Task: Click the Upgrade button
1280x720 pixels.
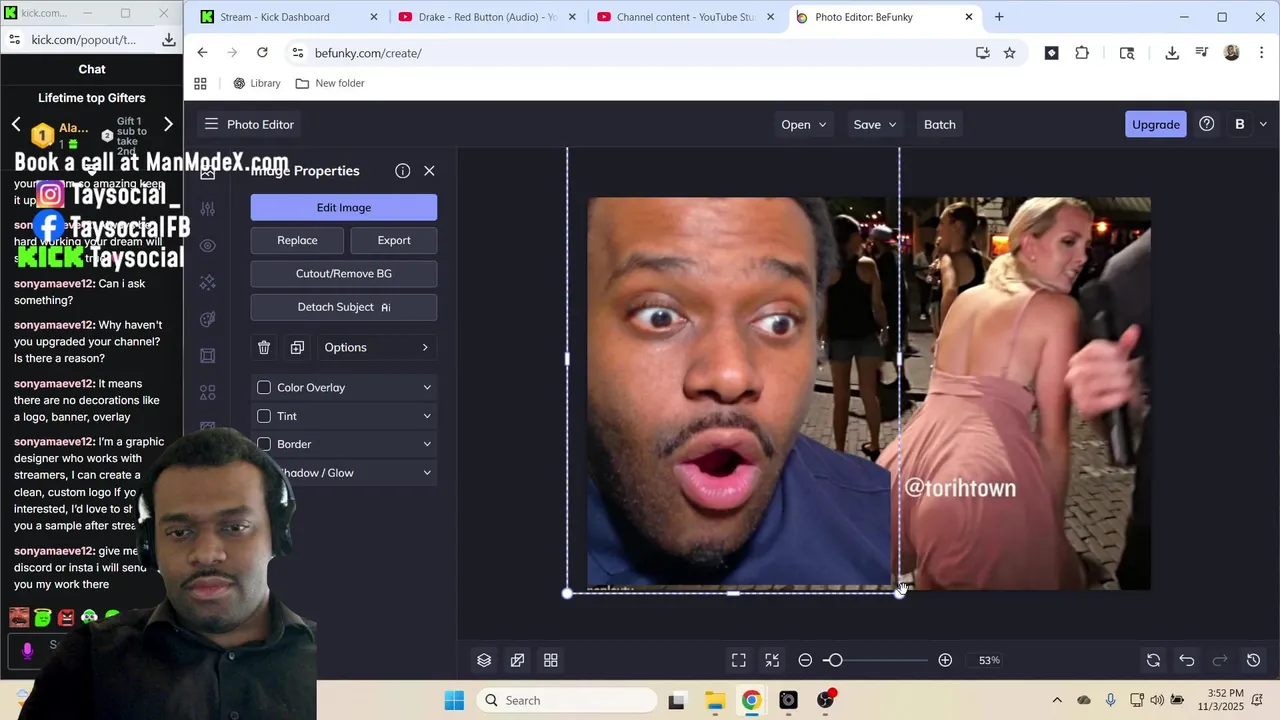Action: 1156,124
